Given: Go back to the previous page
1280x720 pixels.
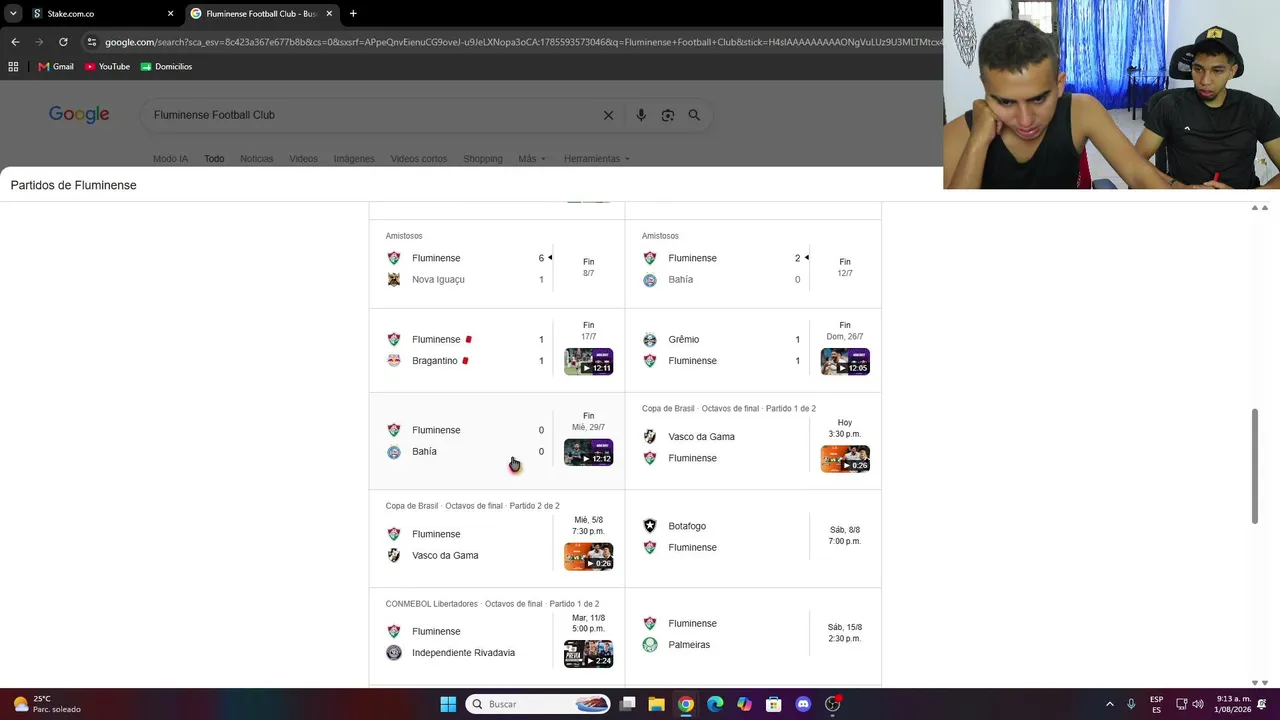Looking at the screenshot, I should pos(15,42).
